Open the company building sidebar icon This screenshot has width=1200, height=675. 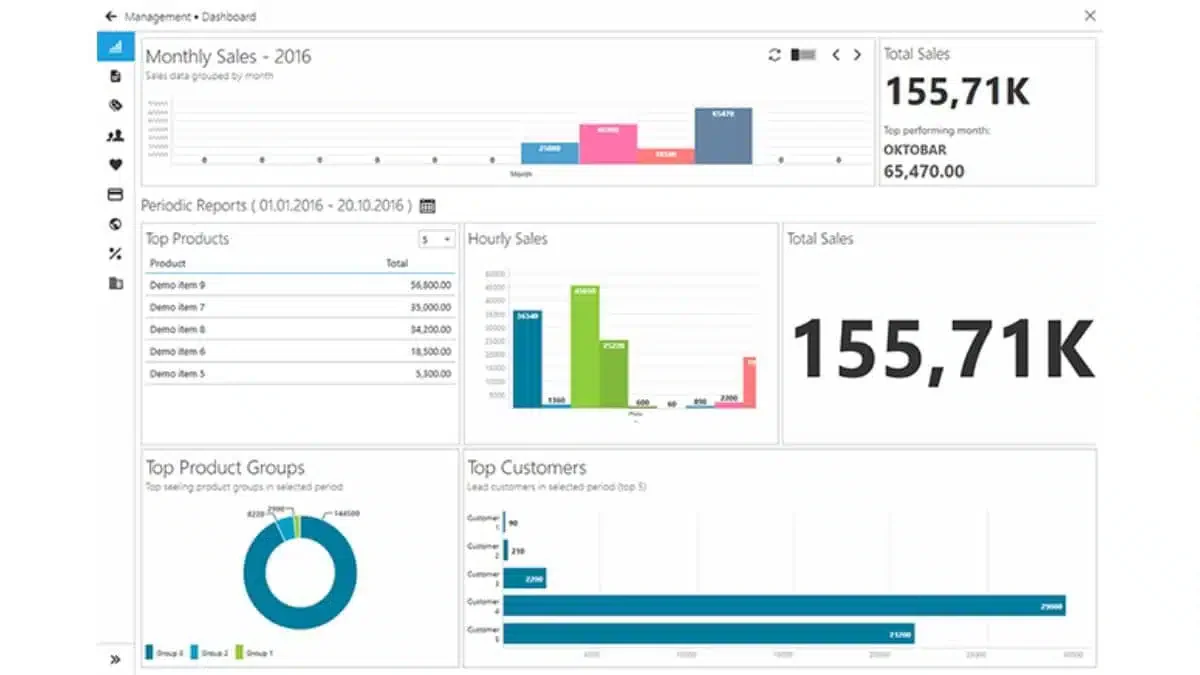pos(115,283)
